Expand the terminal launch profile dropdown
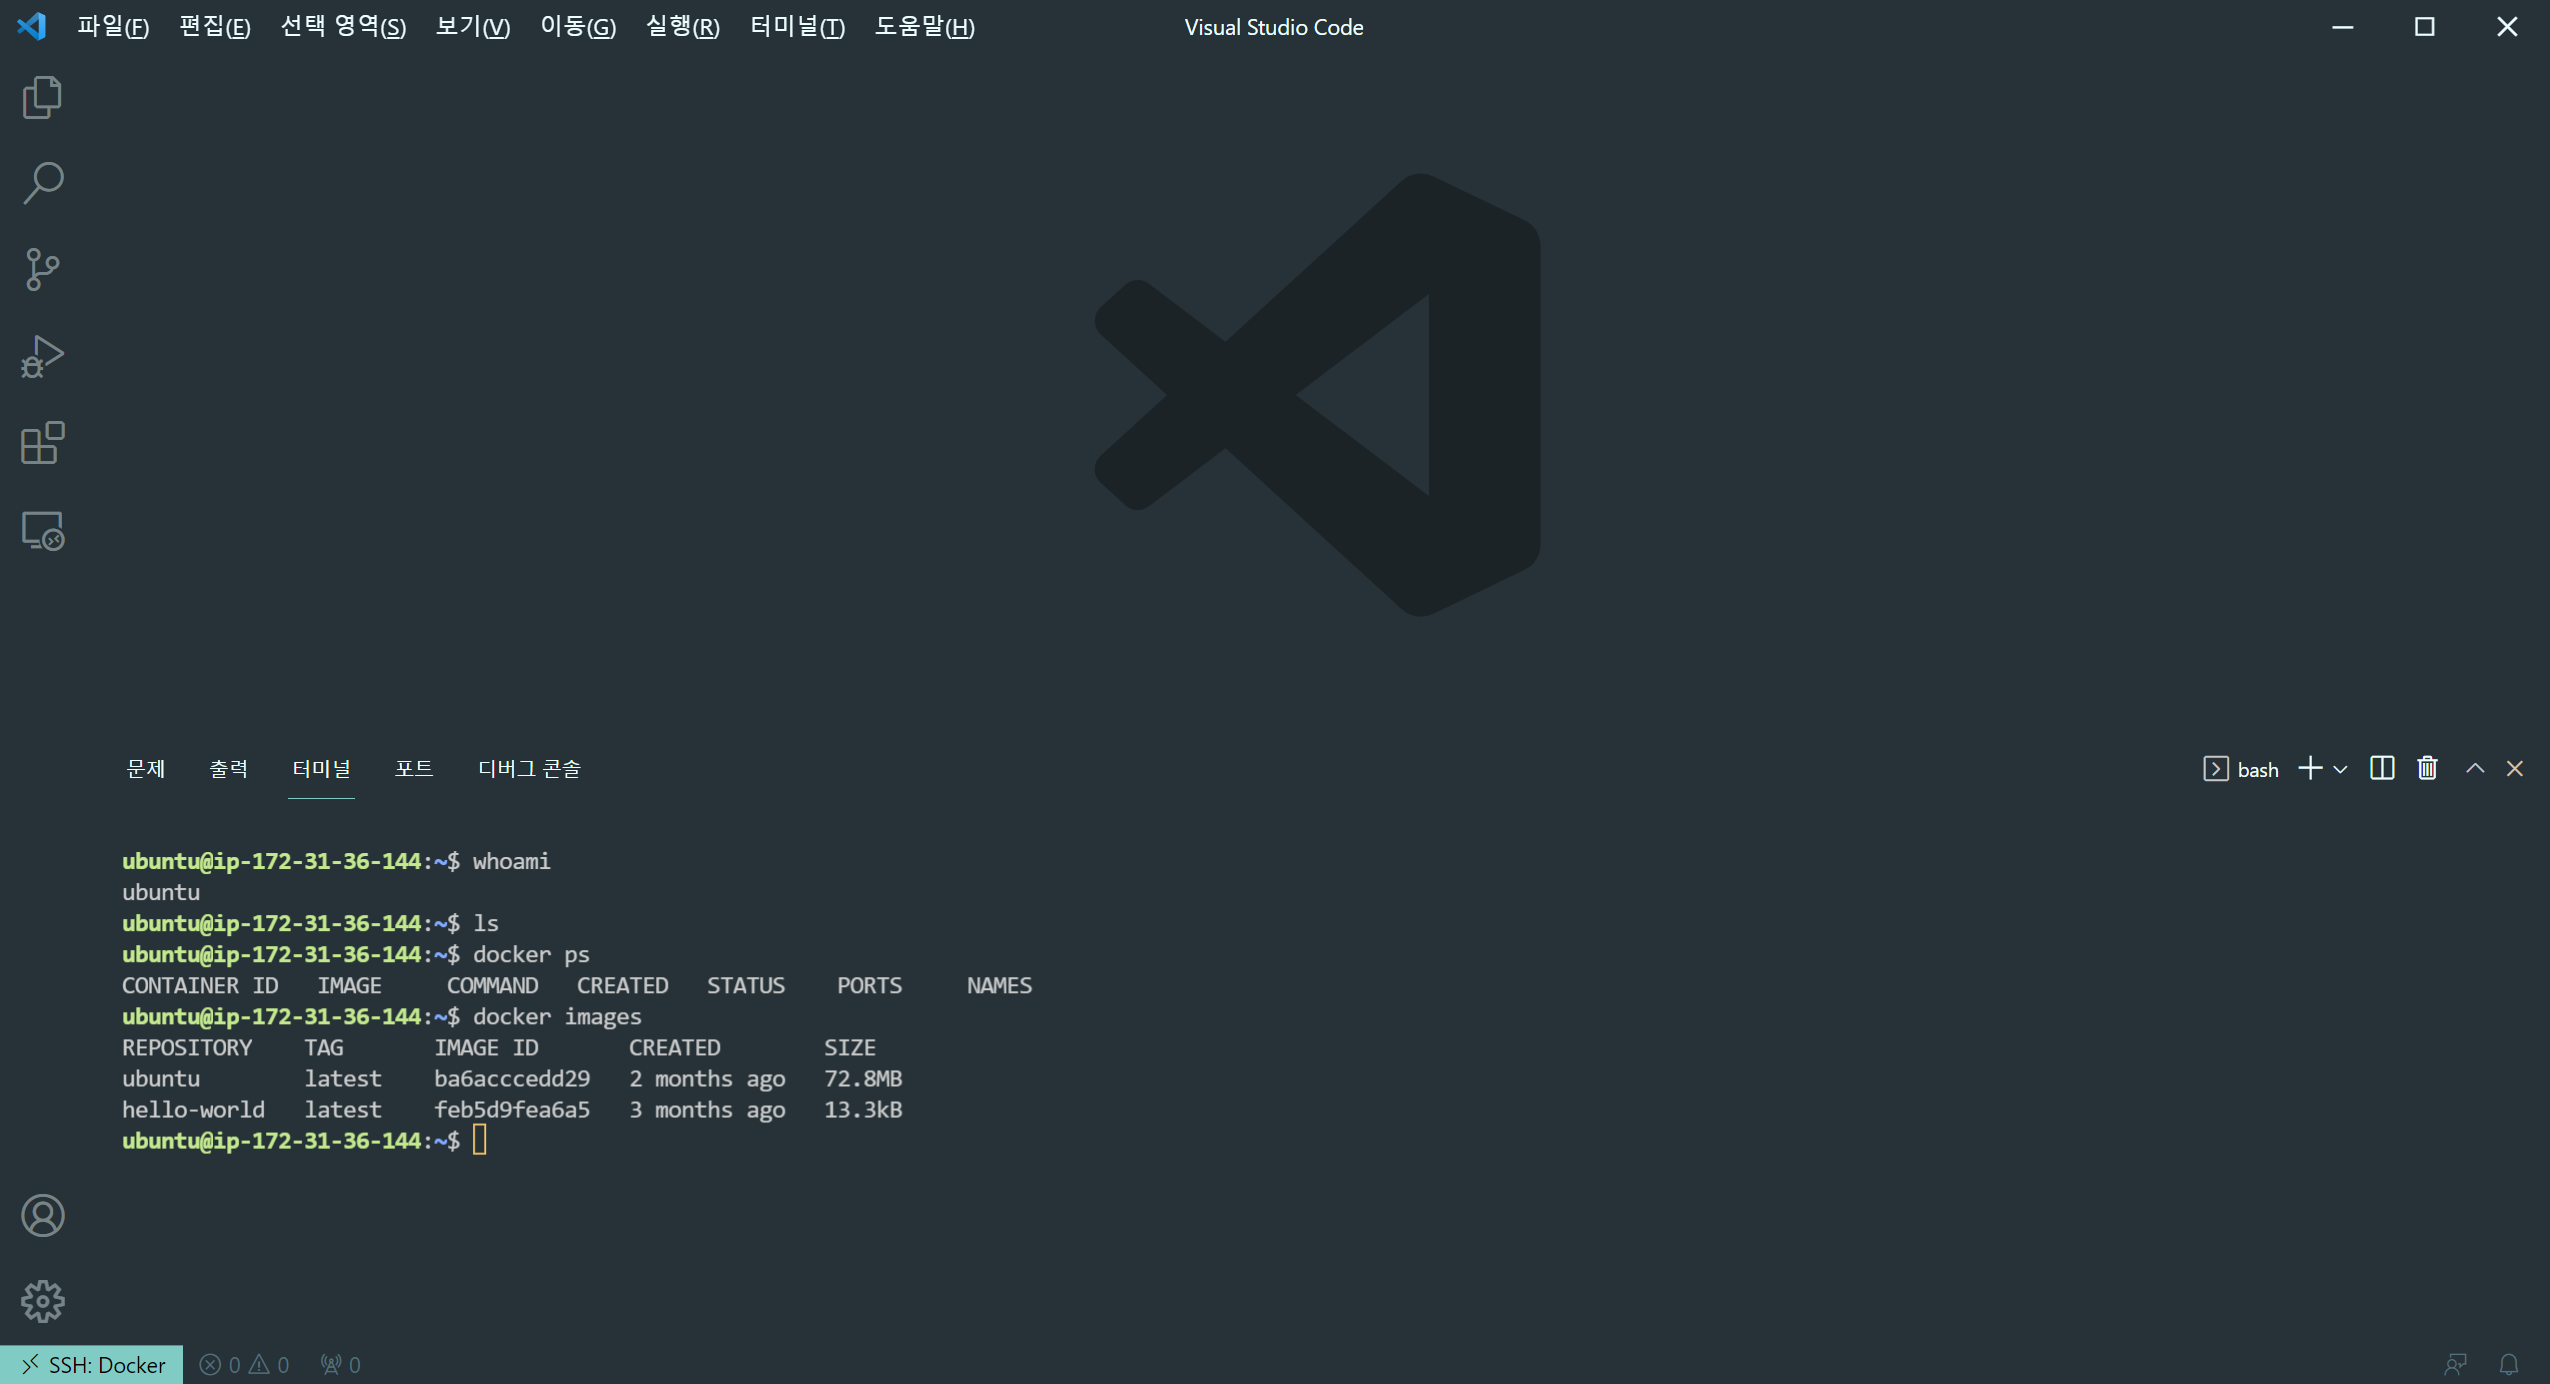 [2340, 769]
